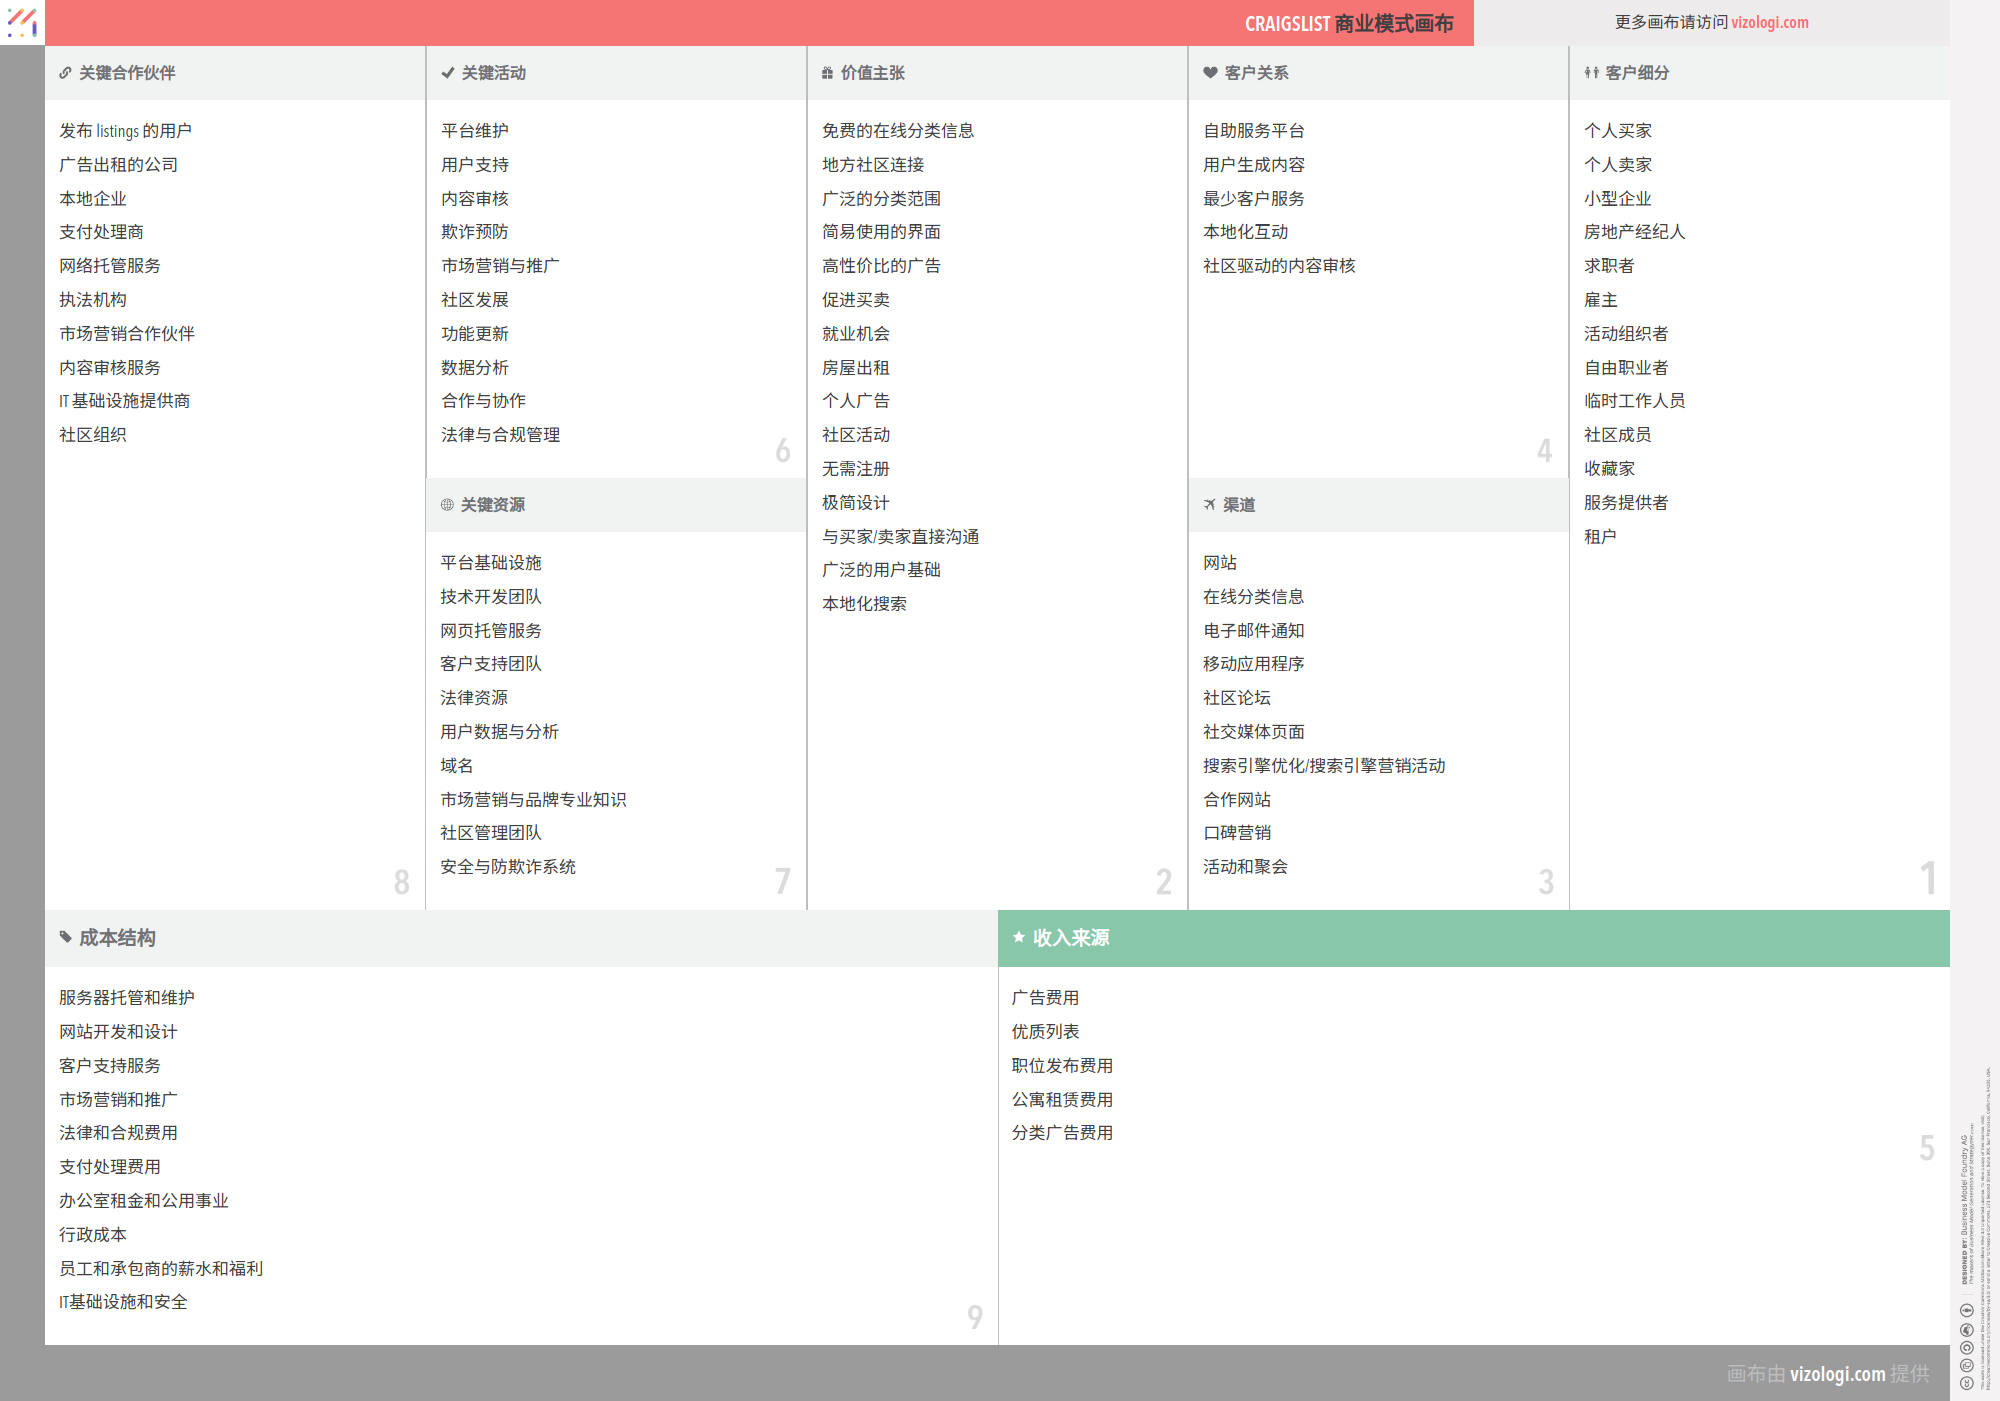Click the vizologi logo icon top-left
The width and height of the screenshot is (2000, 1401).
(x=22, y=22)
